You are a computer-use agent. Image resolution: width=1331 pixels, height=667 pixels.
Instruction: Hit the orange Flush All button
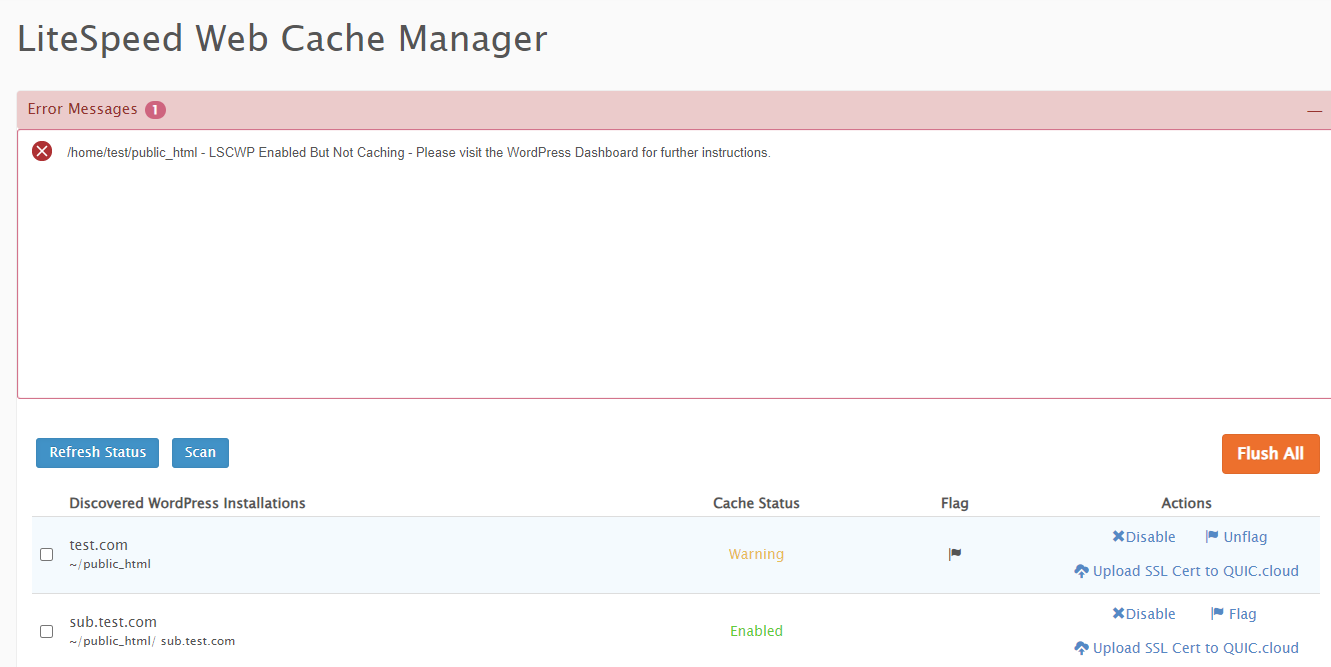pos(1270,453)
